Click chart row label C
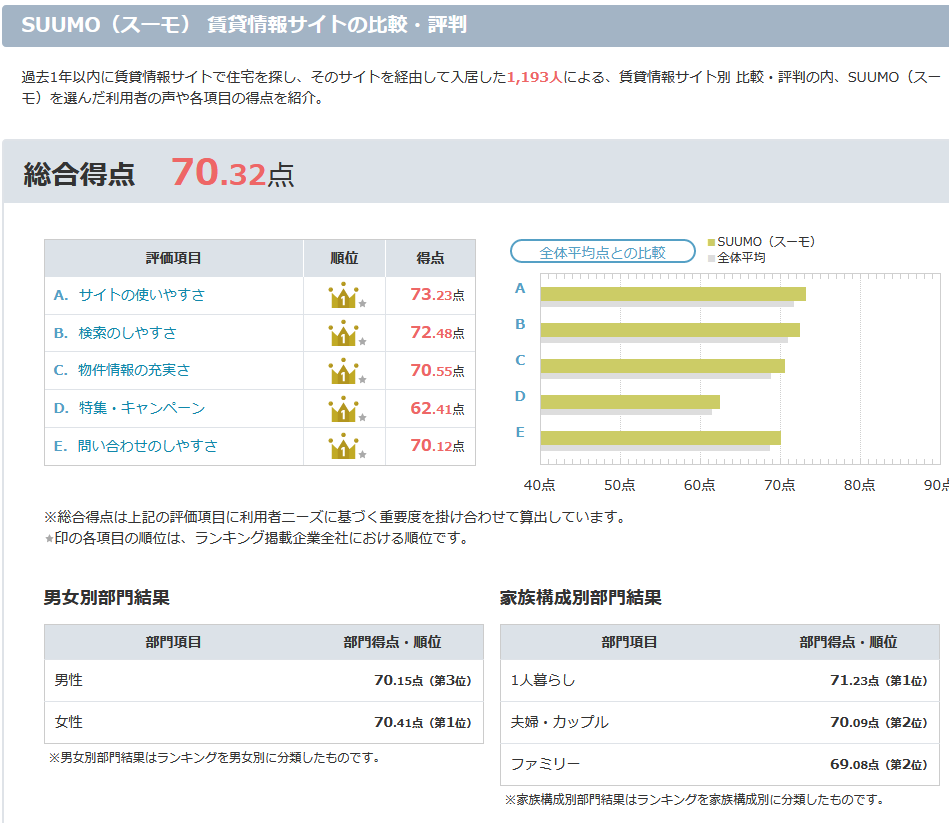 (x=520, y=360)
